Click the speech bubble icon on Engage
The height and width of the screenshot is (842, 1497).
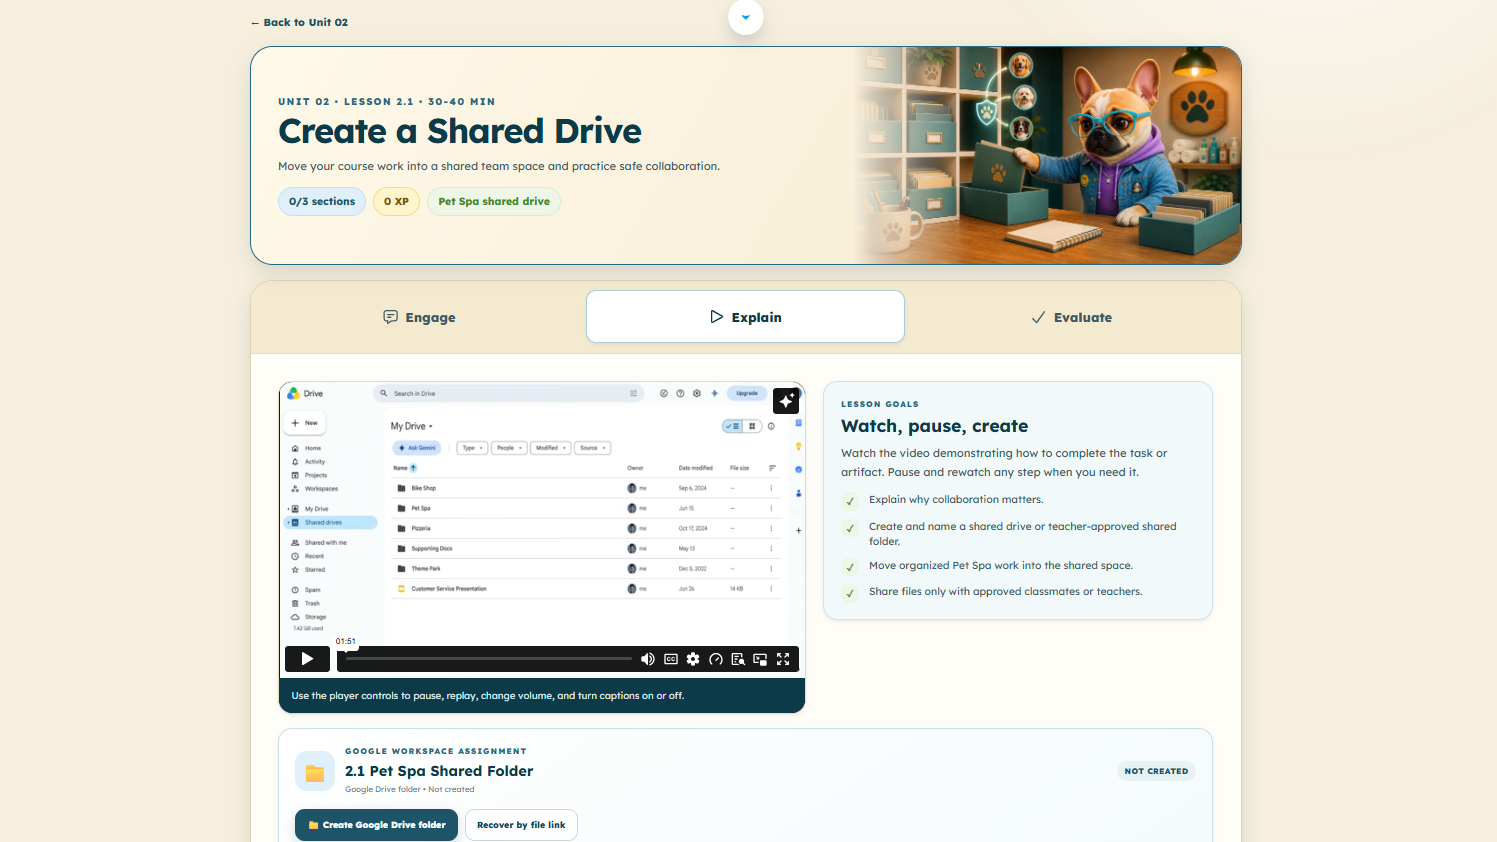point(390,317)
